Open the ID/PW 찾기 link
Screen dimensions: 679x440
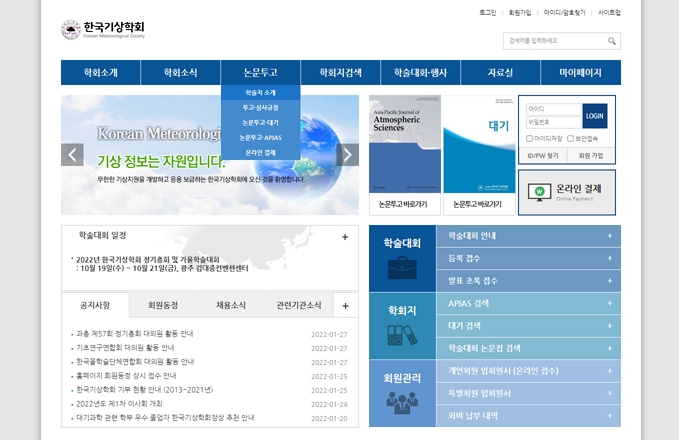(x=543, y=156)
